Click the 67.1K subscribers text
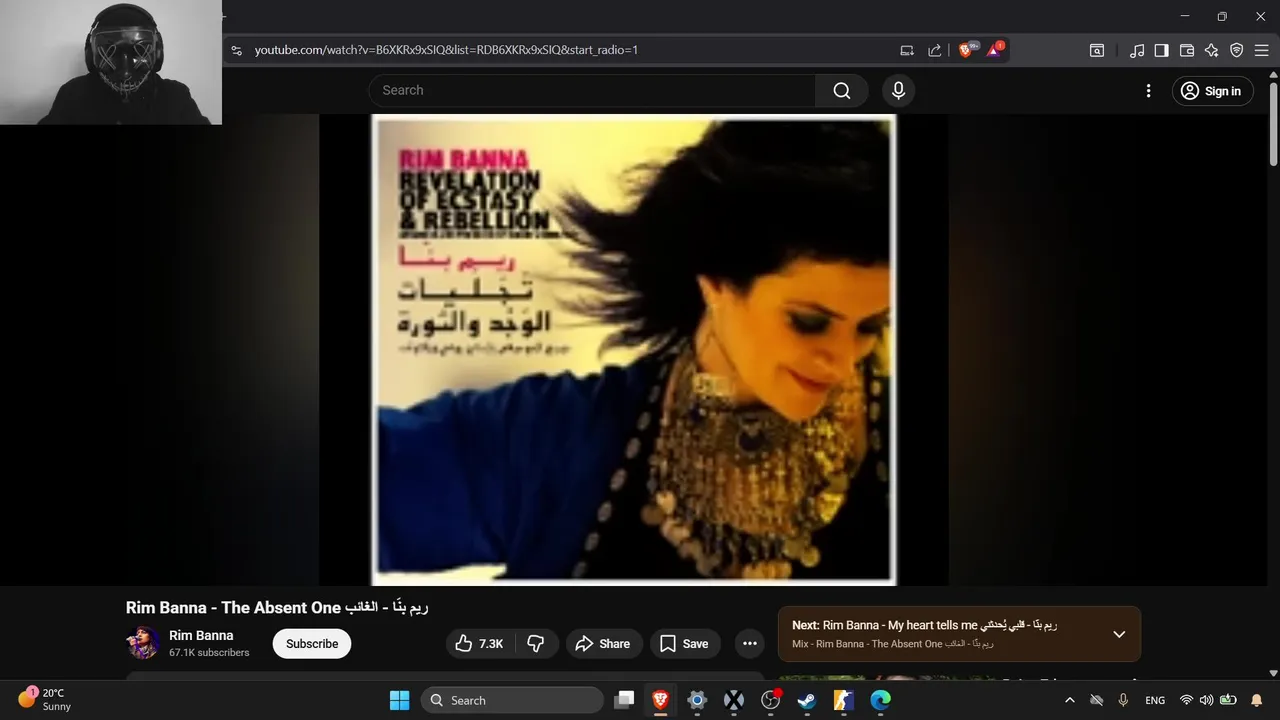 209,652
